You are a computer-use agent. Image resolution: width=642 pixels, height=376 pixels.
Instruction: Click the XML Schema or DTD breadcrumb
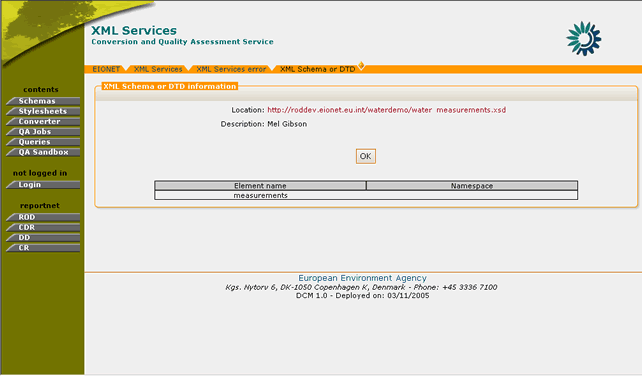pyautogui.click(x=317, y=69)
